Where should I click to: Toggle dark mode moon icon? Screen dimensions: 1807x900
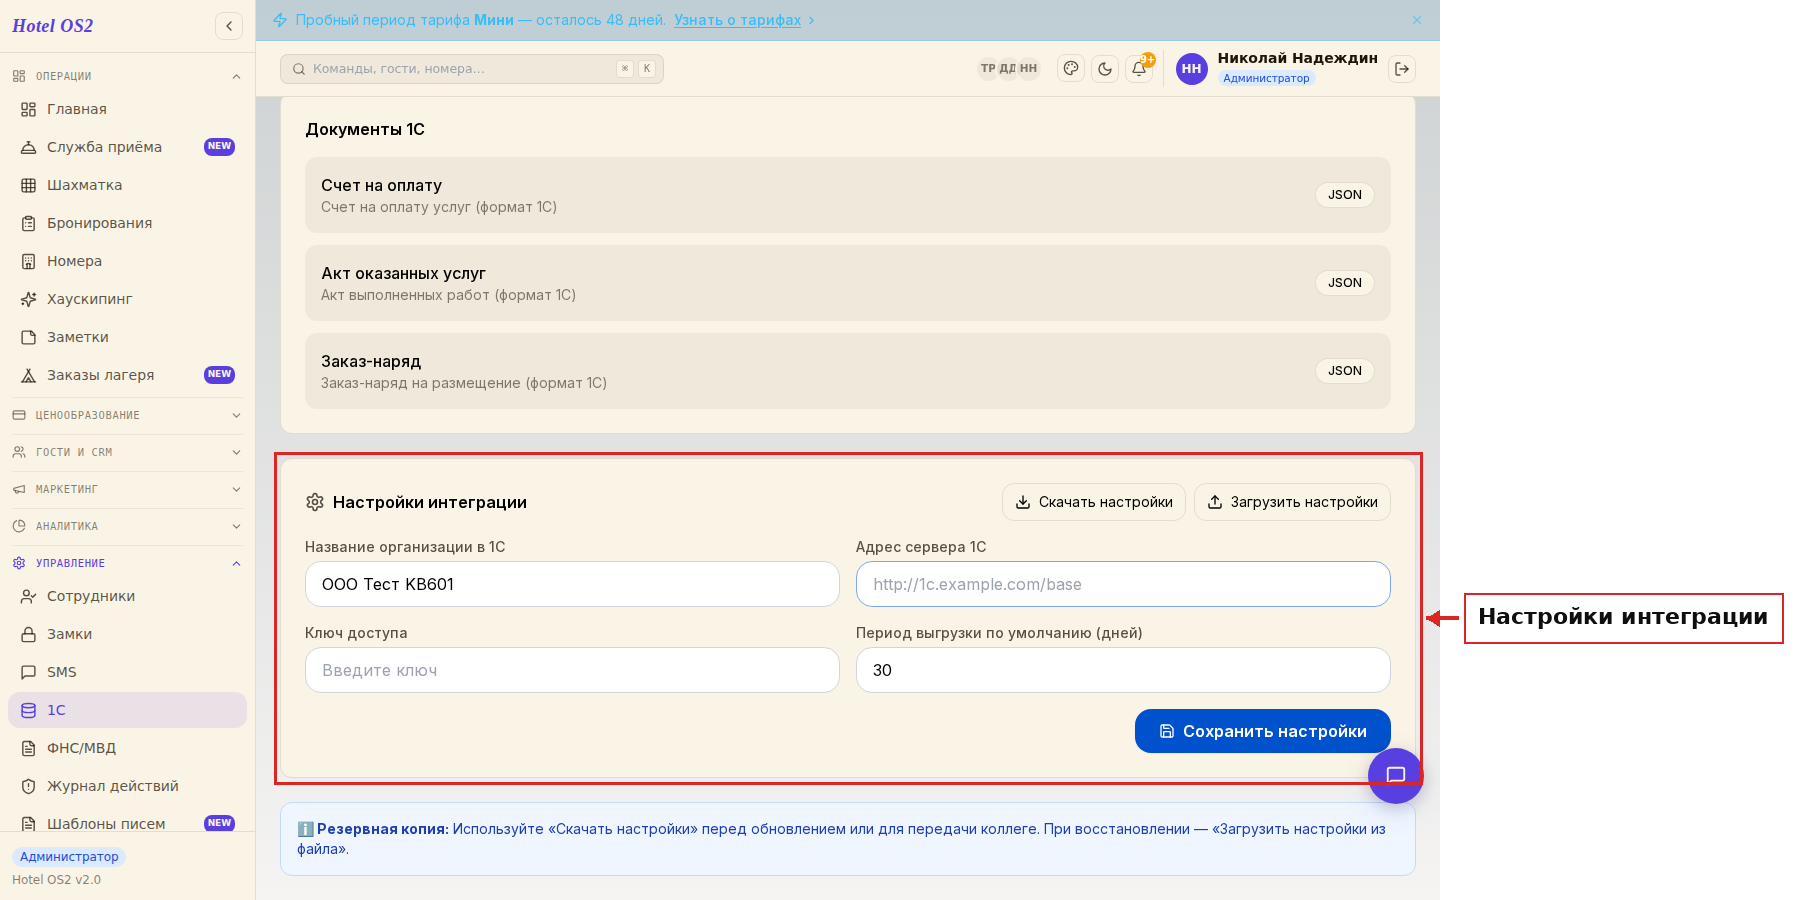pos(1105,69)
